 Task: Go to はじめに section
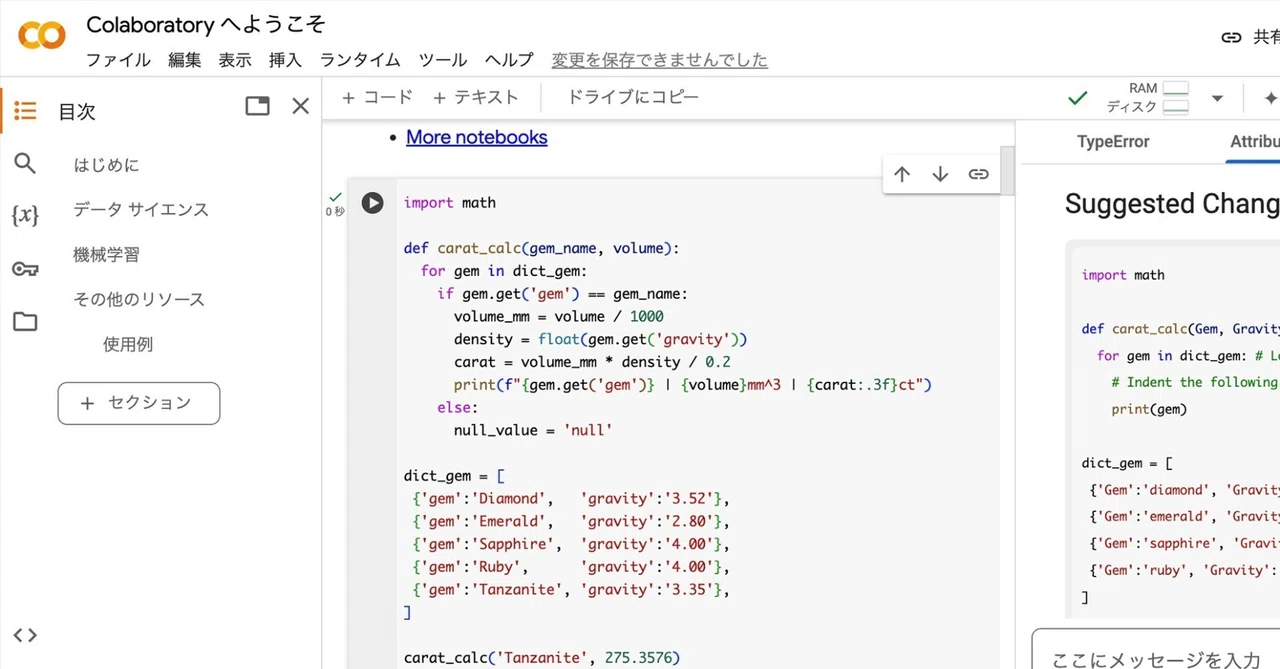pos(106,165)
